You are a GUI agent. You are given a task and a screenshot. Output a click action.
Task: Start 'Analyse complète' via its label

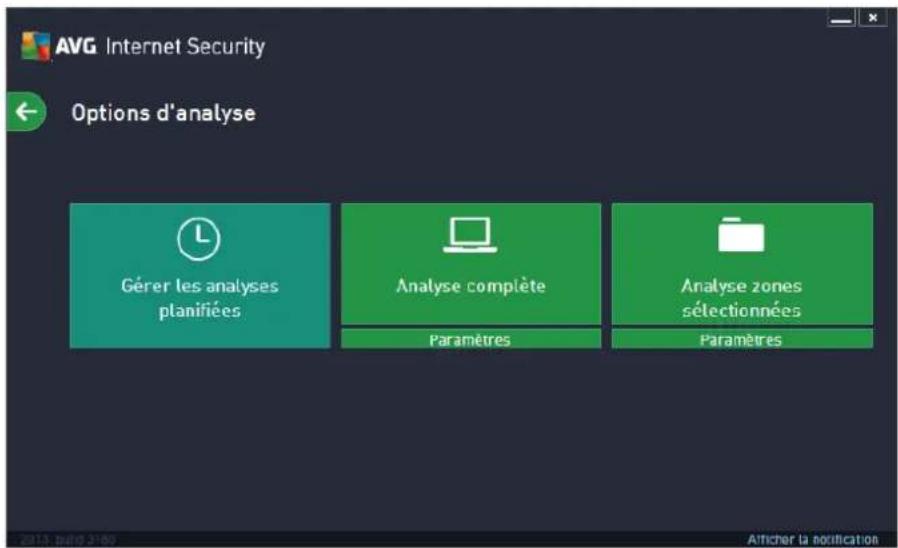[471, 286]
